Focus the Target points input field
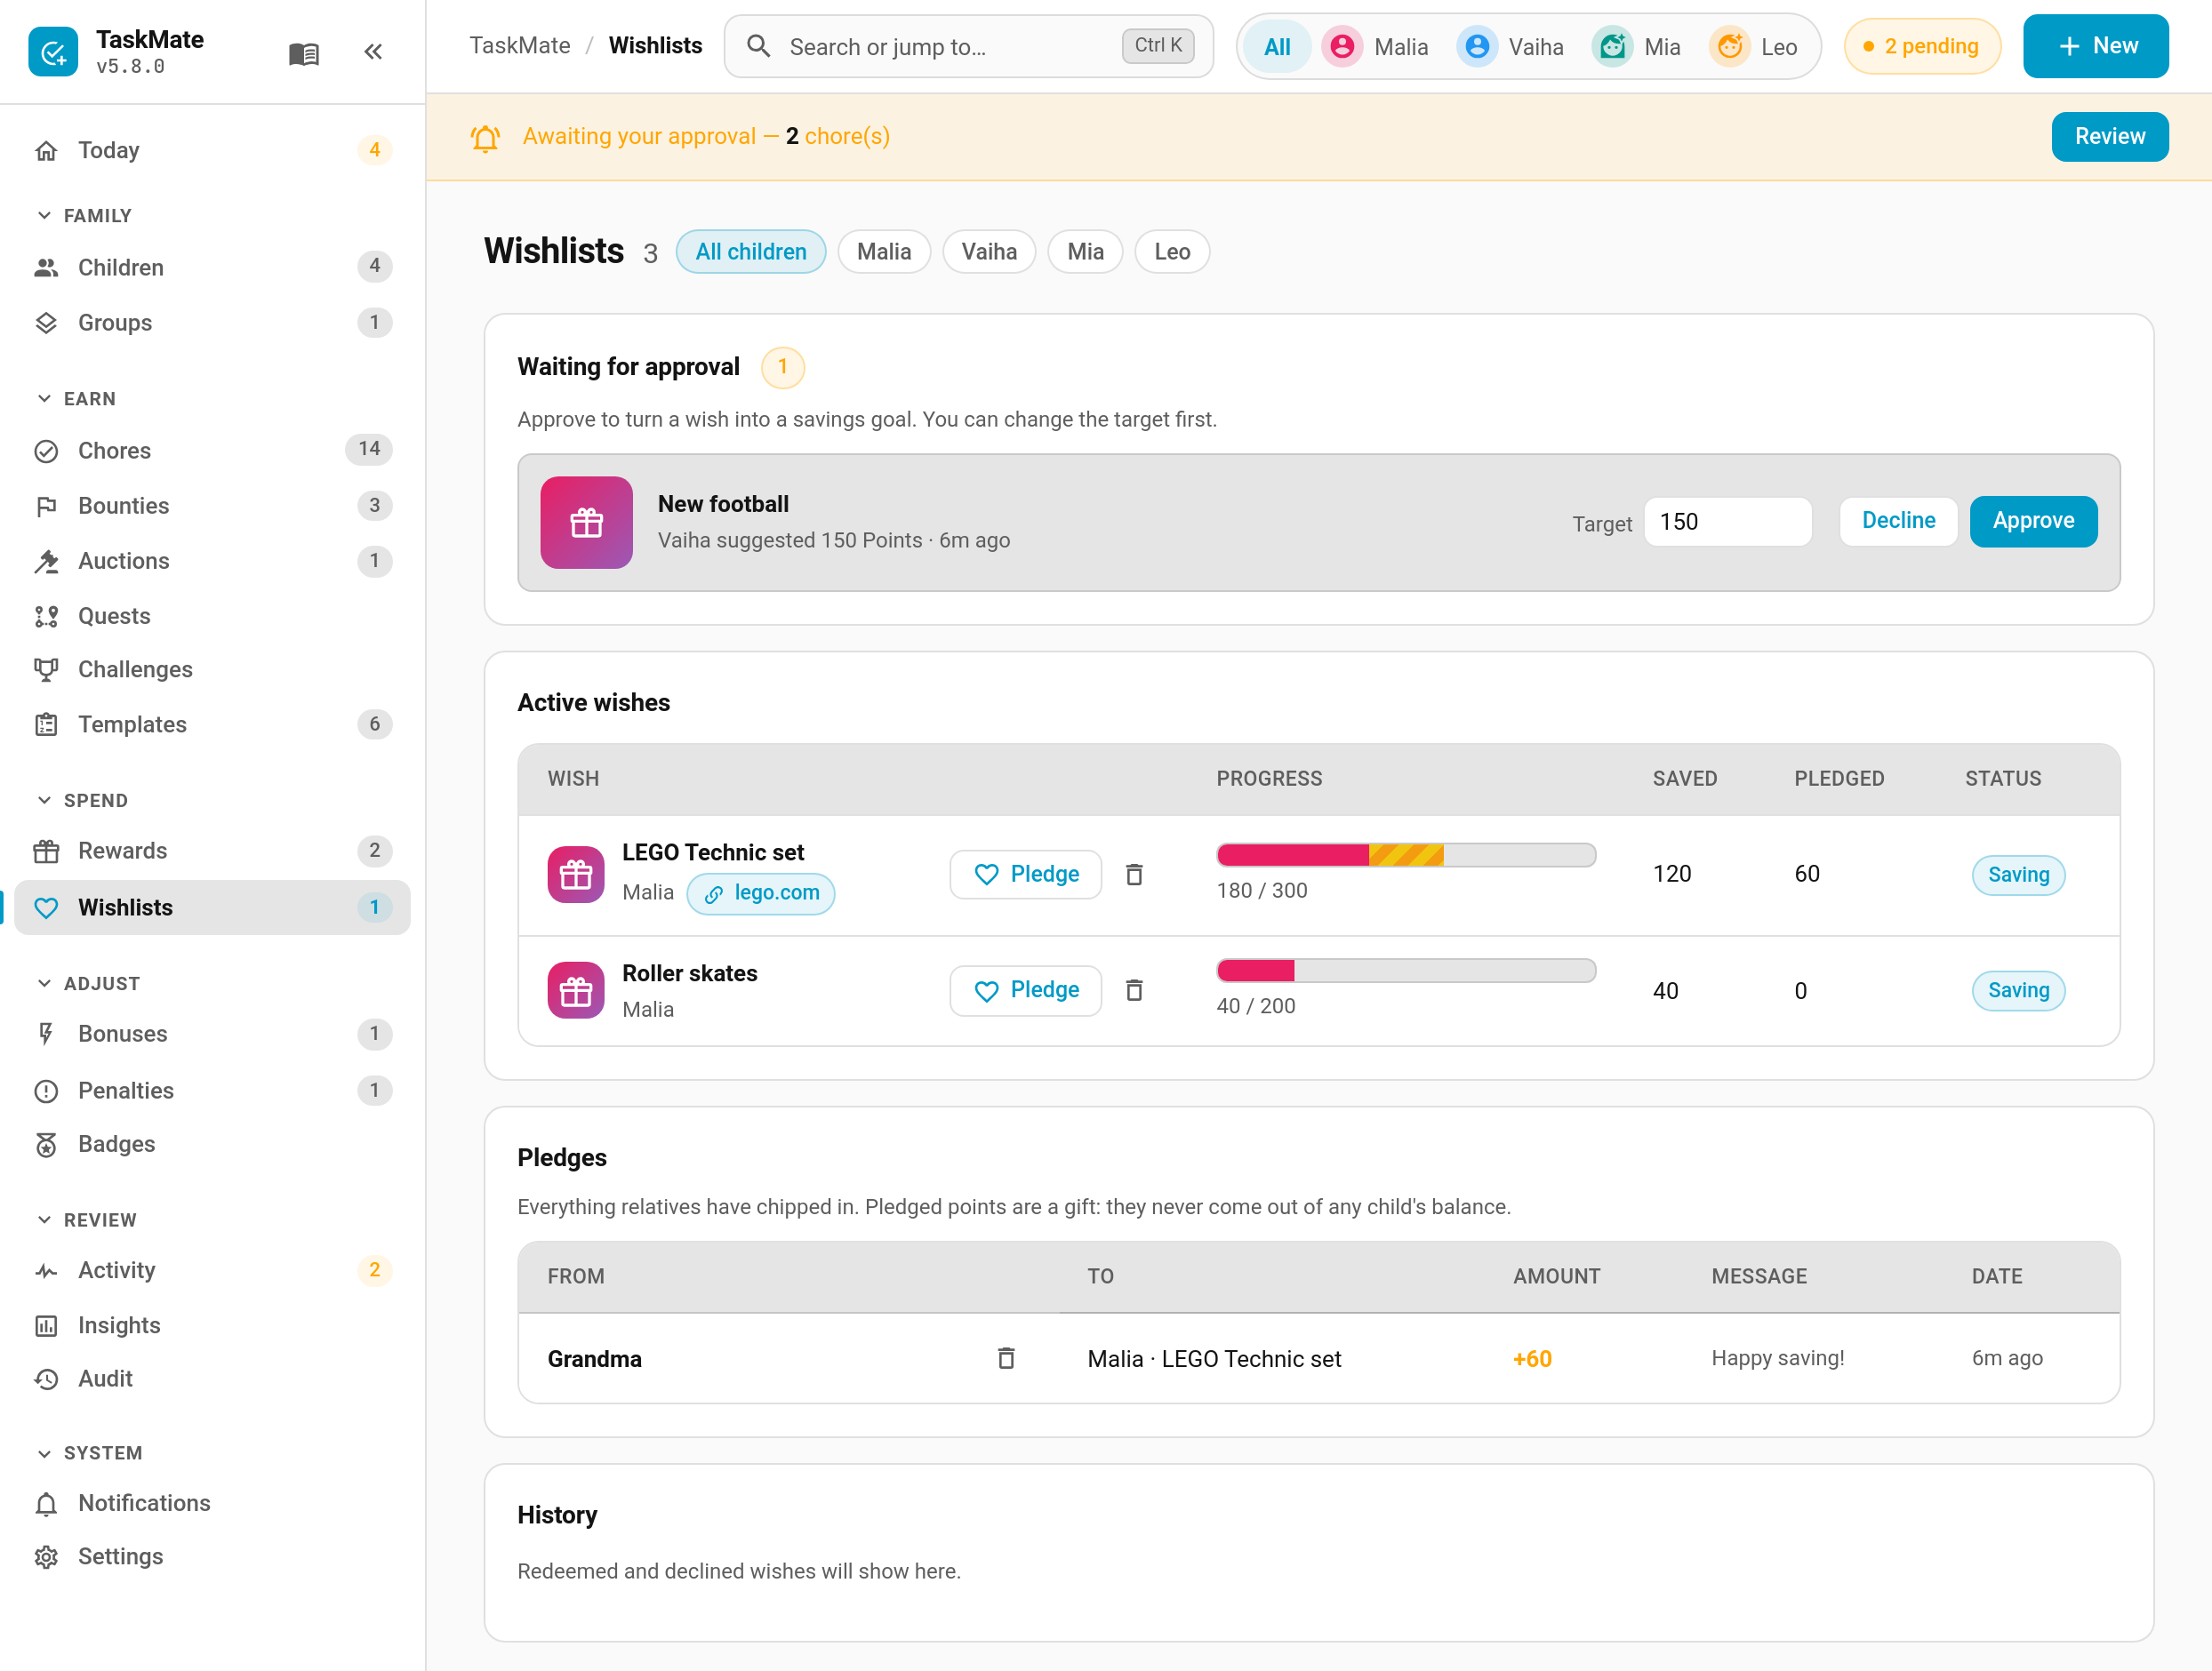Image resolution: width=2212 pixels, height=1671 pixels. click(1728, 522)
